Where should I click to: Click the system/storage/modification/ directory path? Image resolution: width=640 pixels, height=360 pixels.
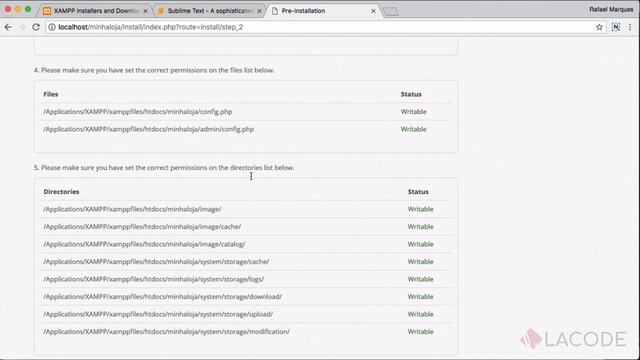tap(167, 332)
